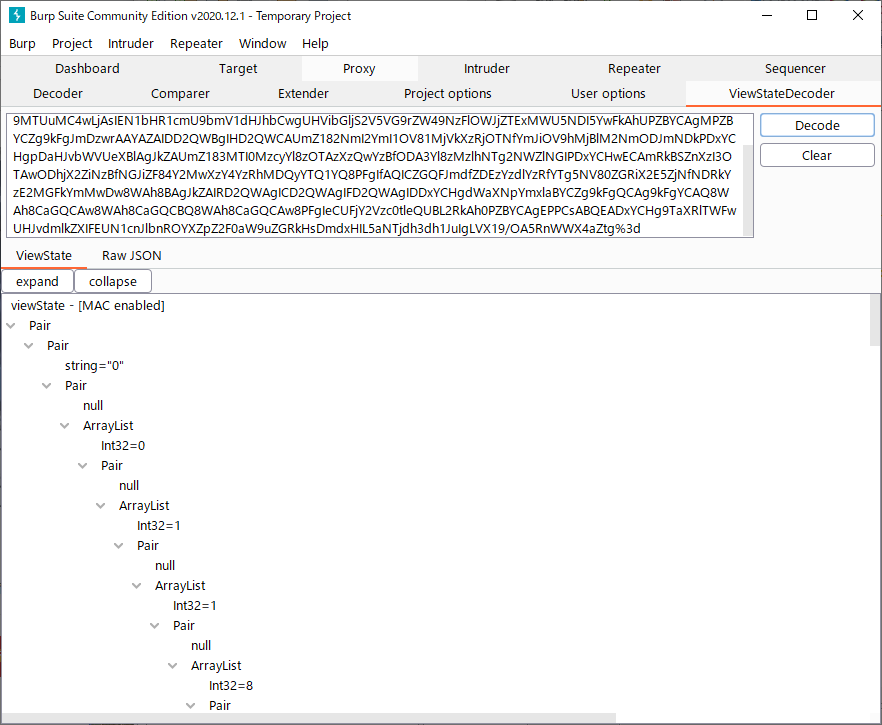Image resolution: width=882 pixels, height=725 pixels.
Task: Click the collapse button
Action: point(112,281)
